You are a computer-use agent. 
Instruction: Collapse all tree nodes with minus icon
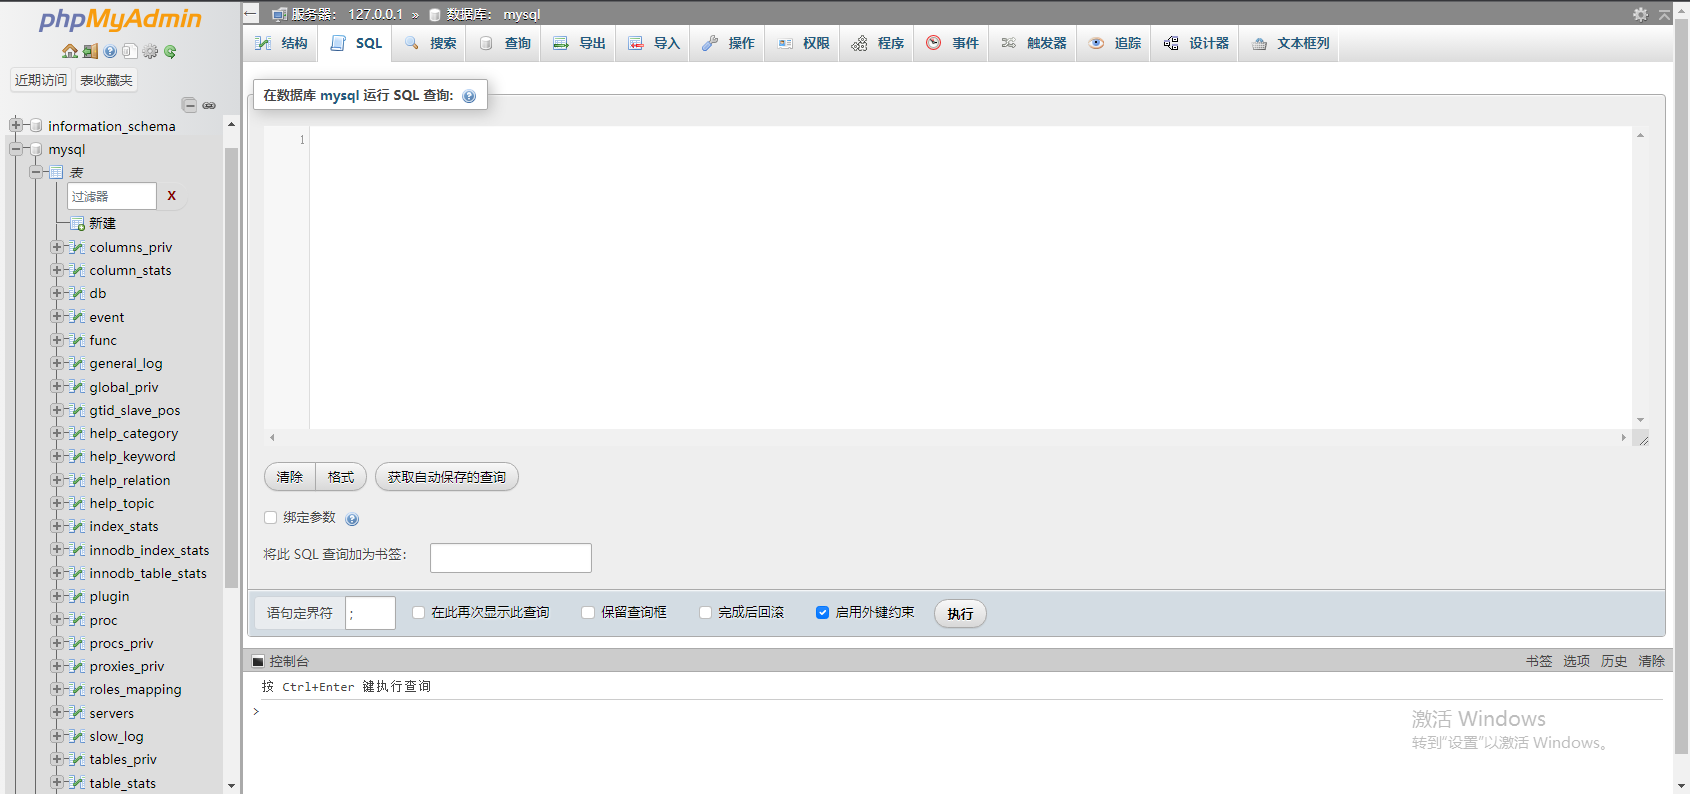[x=189, y=105]
